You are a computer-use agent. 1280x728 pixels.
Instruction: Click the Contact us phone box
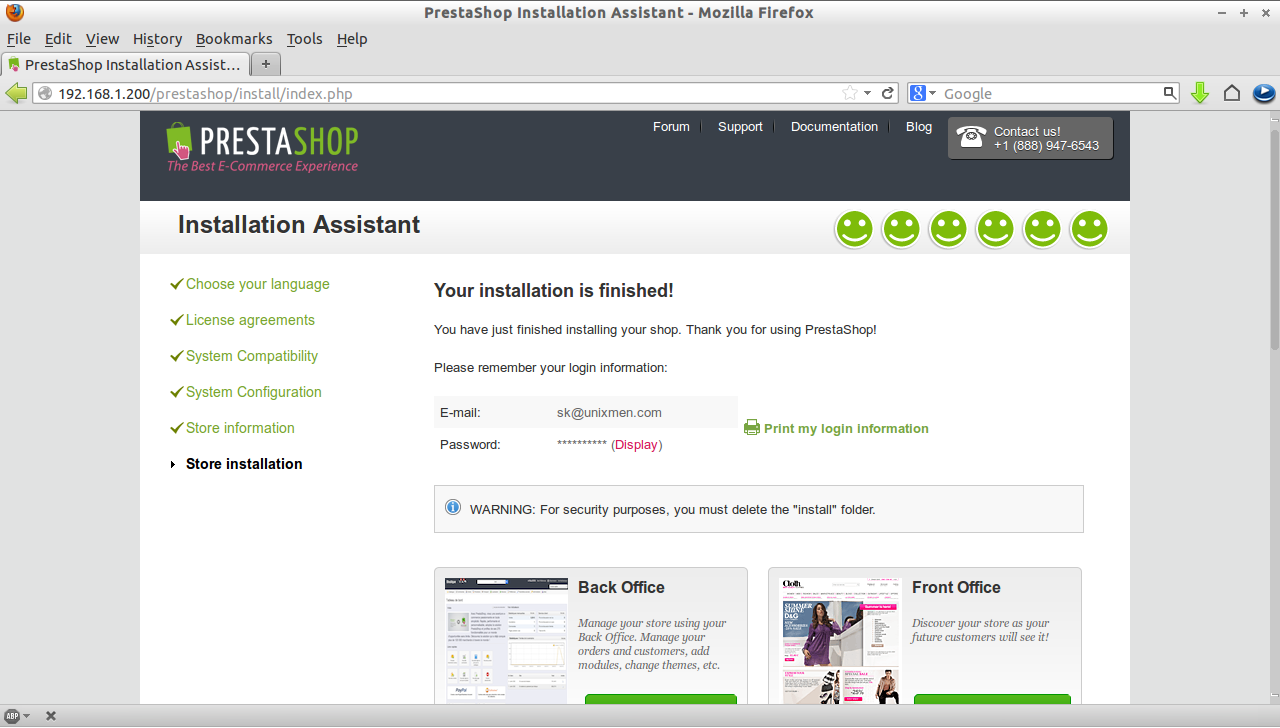(x=1030, y=138)
